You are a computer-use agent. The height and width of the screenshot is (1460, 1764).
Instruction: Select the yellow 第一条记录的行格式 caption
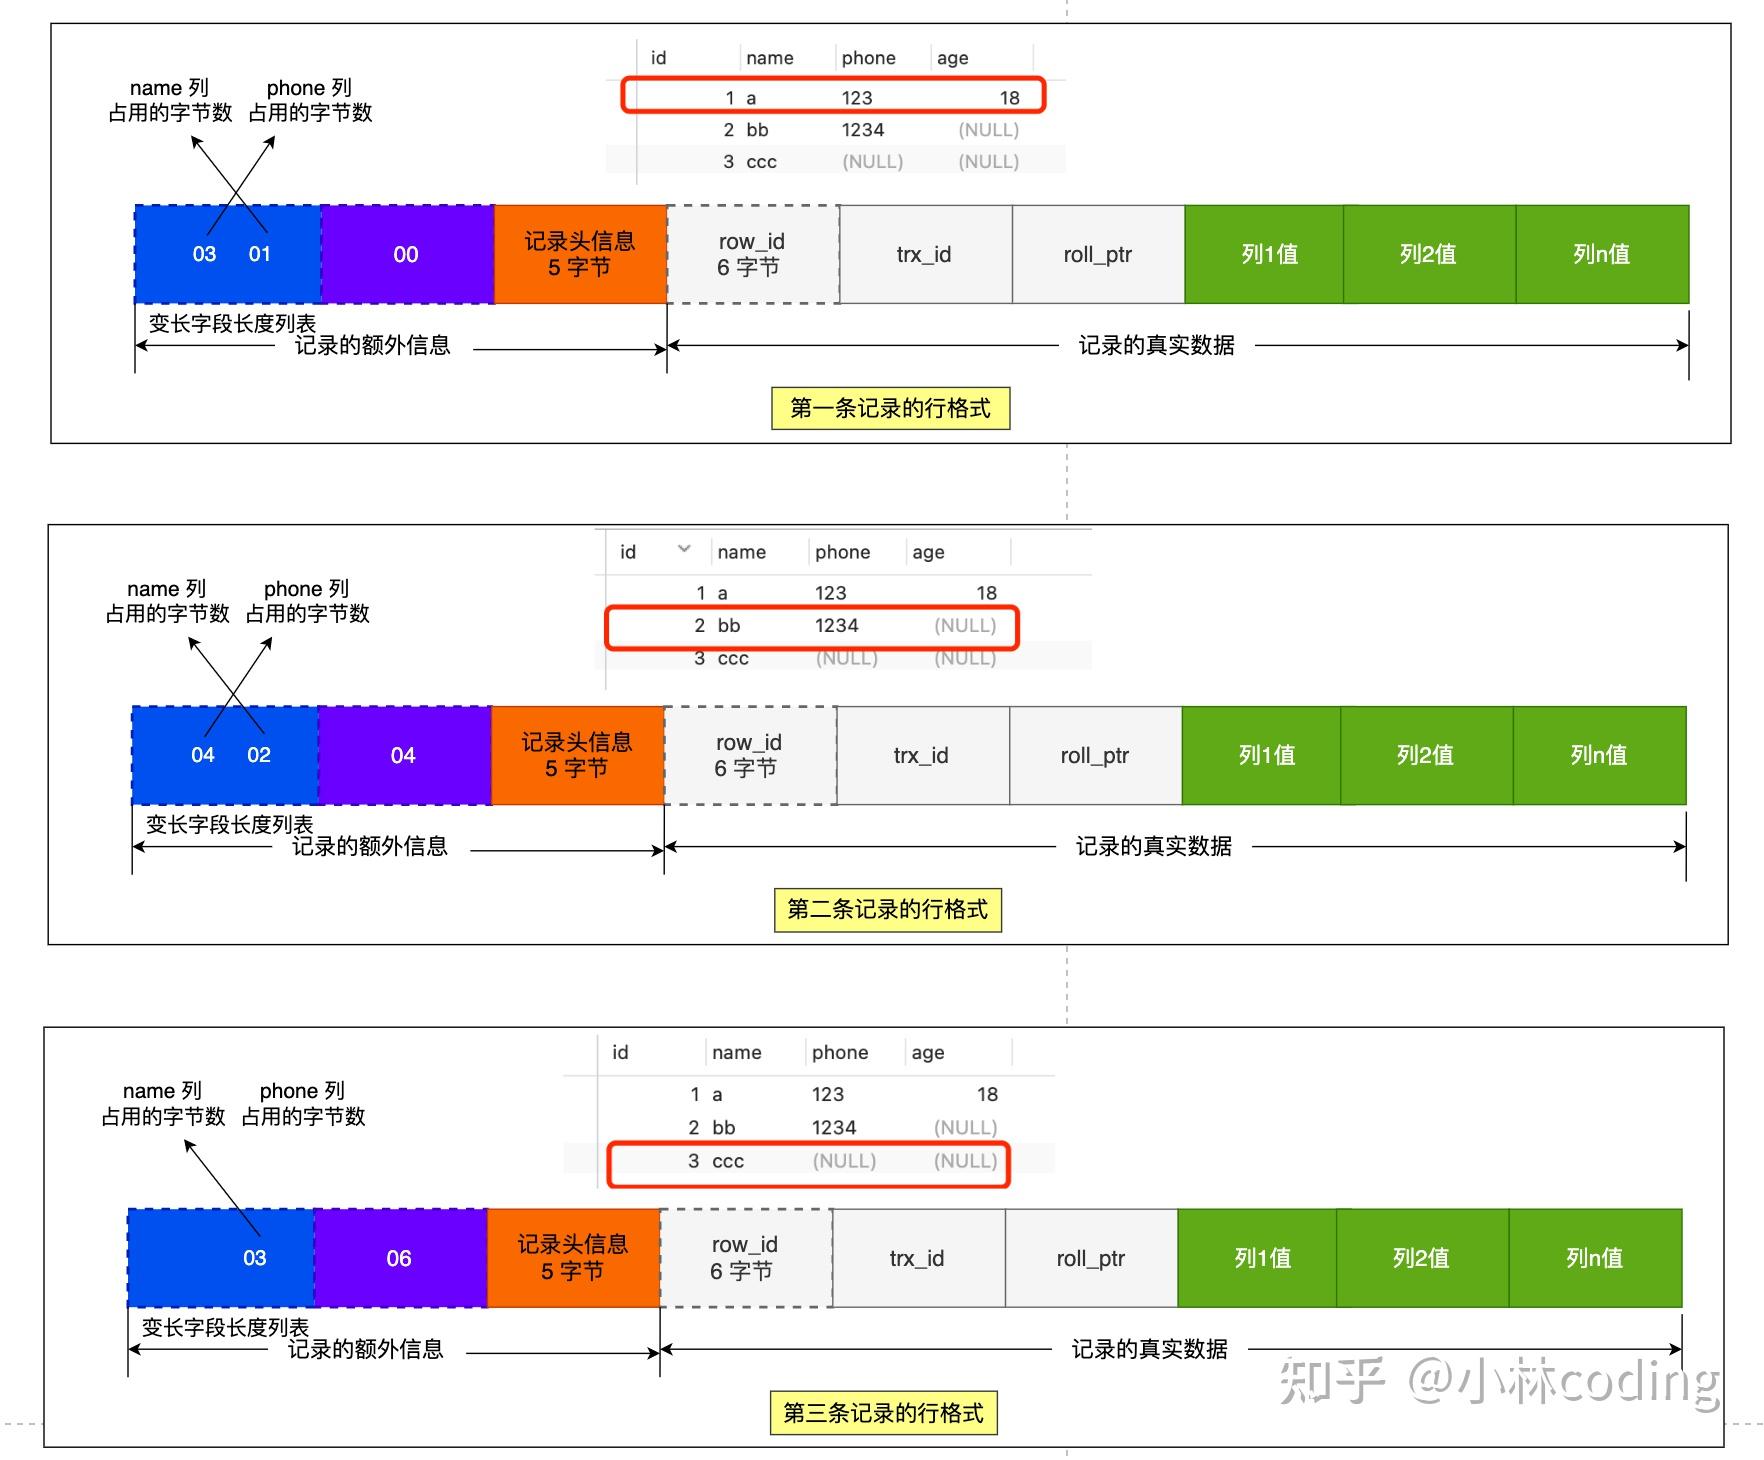[890, 408]
